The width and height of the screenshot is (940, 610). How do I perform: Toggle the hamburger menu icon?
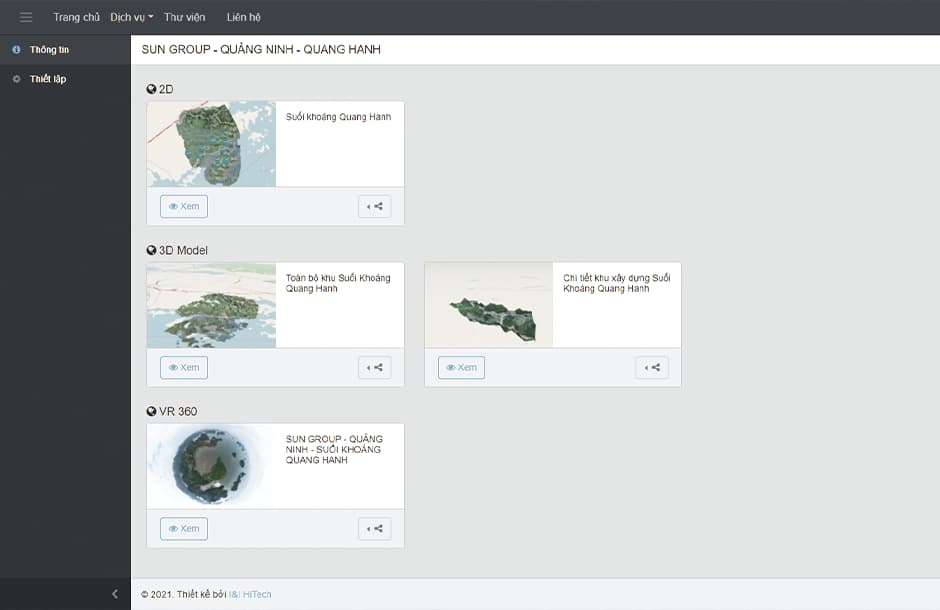pos(26,17)
